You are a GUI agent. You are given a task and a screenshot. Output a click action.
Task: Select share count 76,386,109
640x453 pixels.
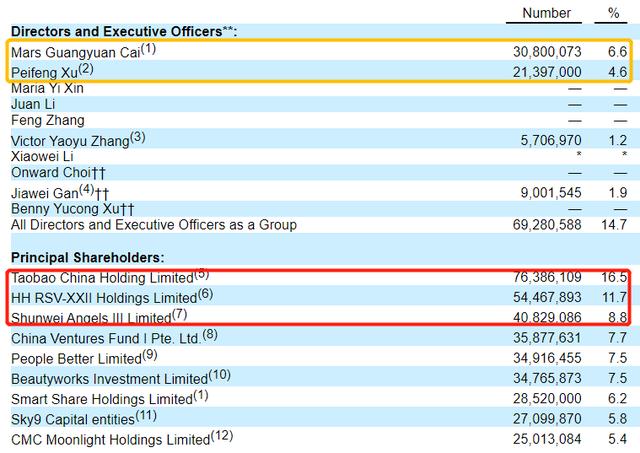pos(547,278)
